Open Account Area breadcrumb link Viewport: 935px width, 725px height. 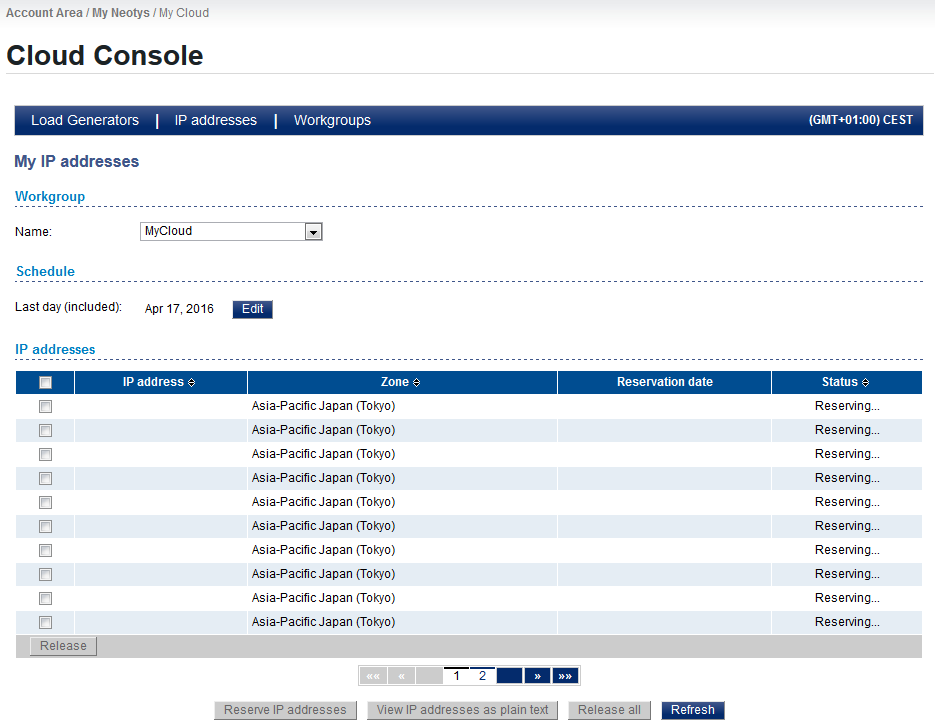coord(44,13)
